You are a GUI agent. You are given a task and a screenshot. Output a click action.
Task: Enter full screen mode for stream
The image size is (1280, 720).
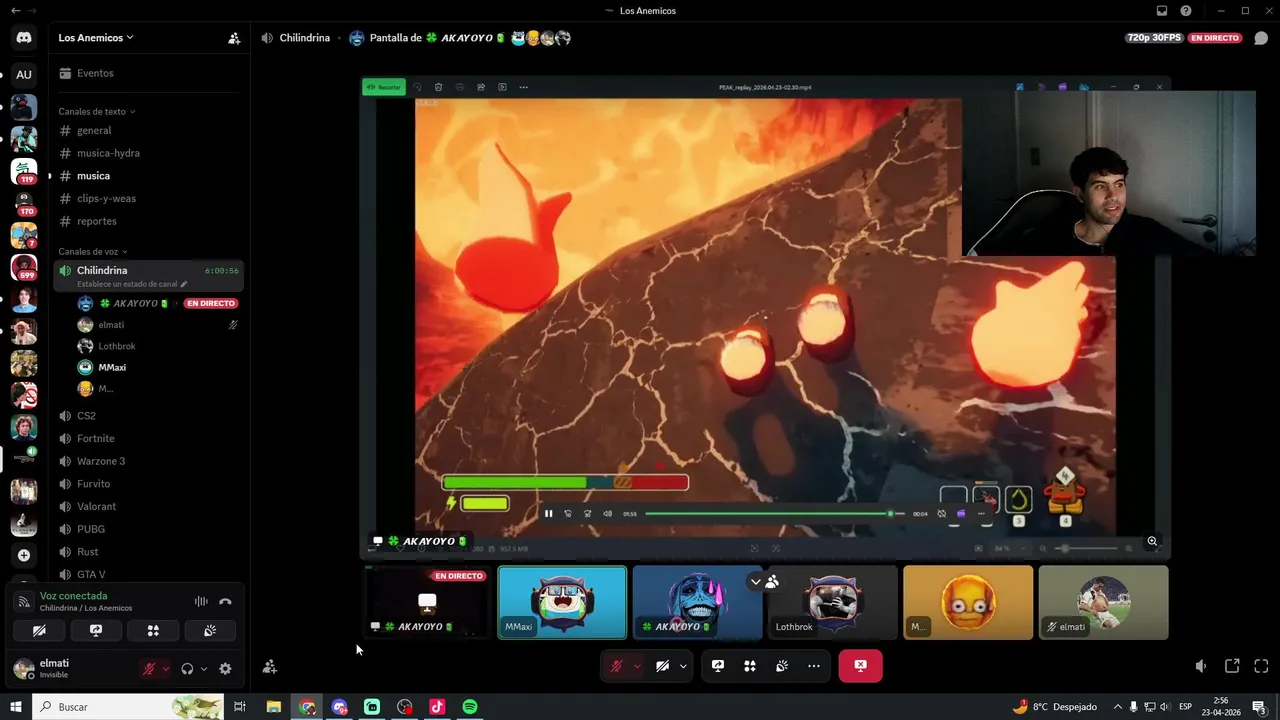click(x=1261, y=666)
